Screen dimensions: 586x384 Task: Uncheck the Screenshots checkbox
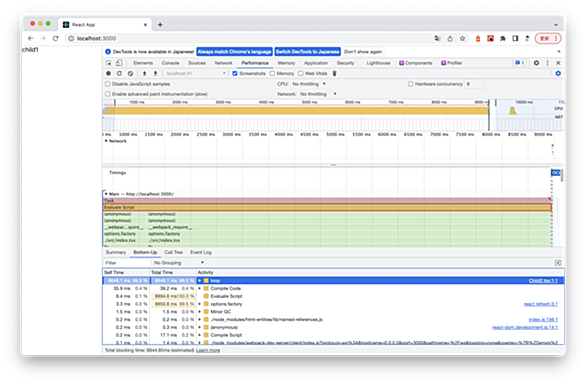235,74
